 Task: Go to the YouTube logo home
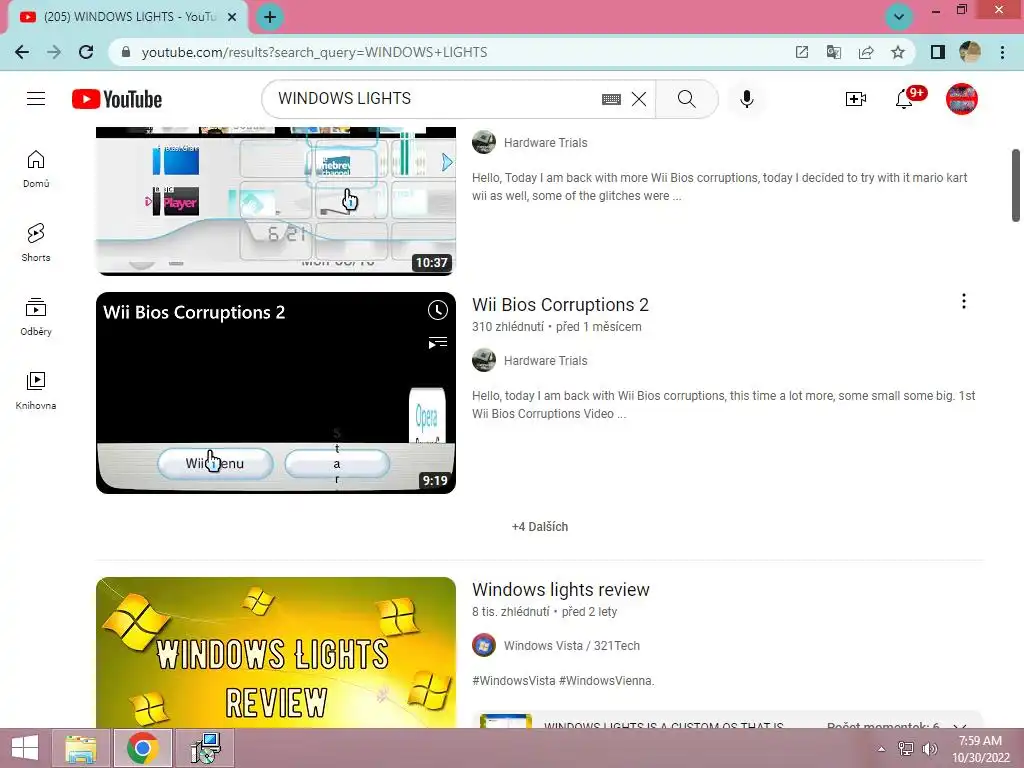[117, 99]
